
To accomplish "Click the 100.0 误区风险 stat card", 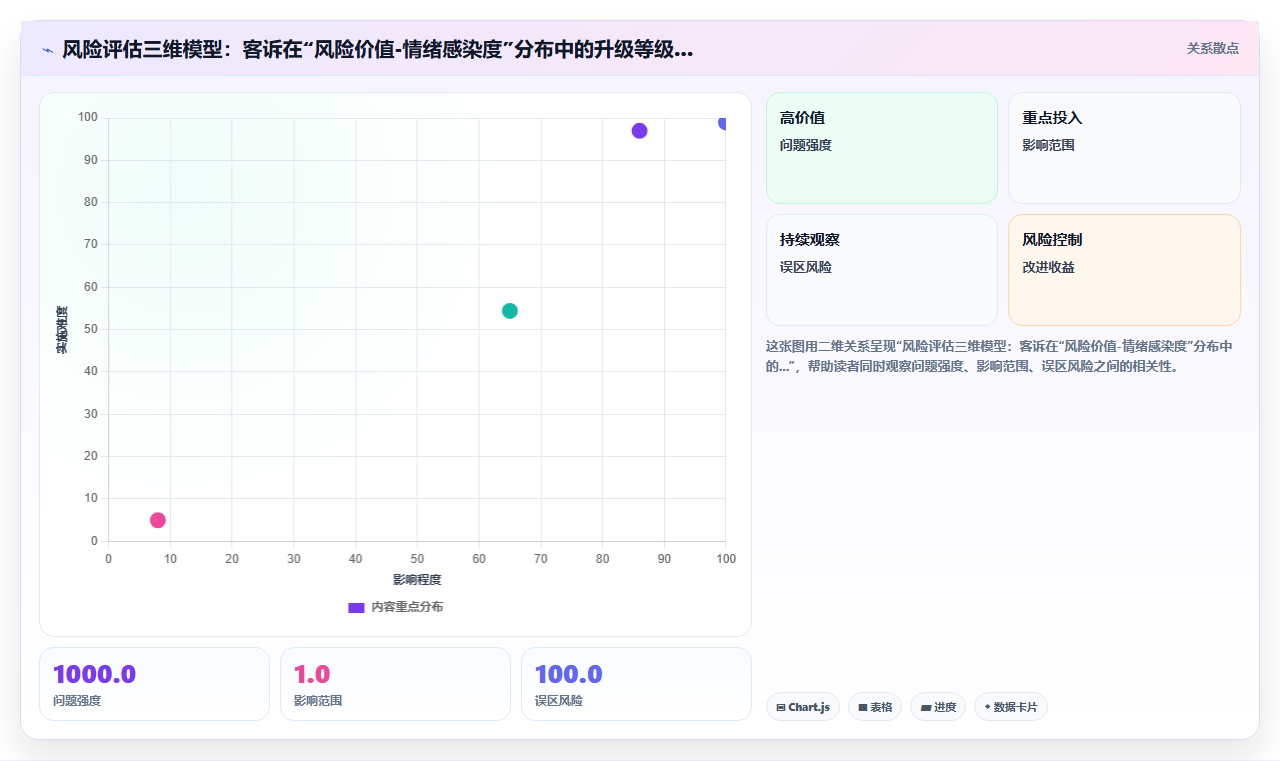I will (x=636, y=684).
